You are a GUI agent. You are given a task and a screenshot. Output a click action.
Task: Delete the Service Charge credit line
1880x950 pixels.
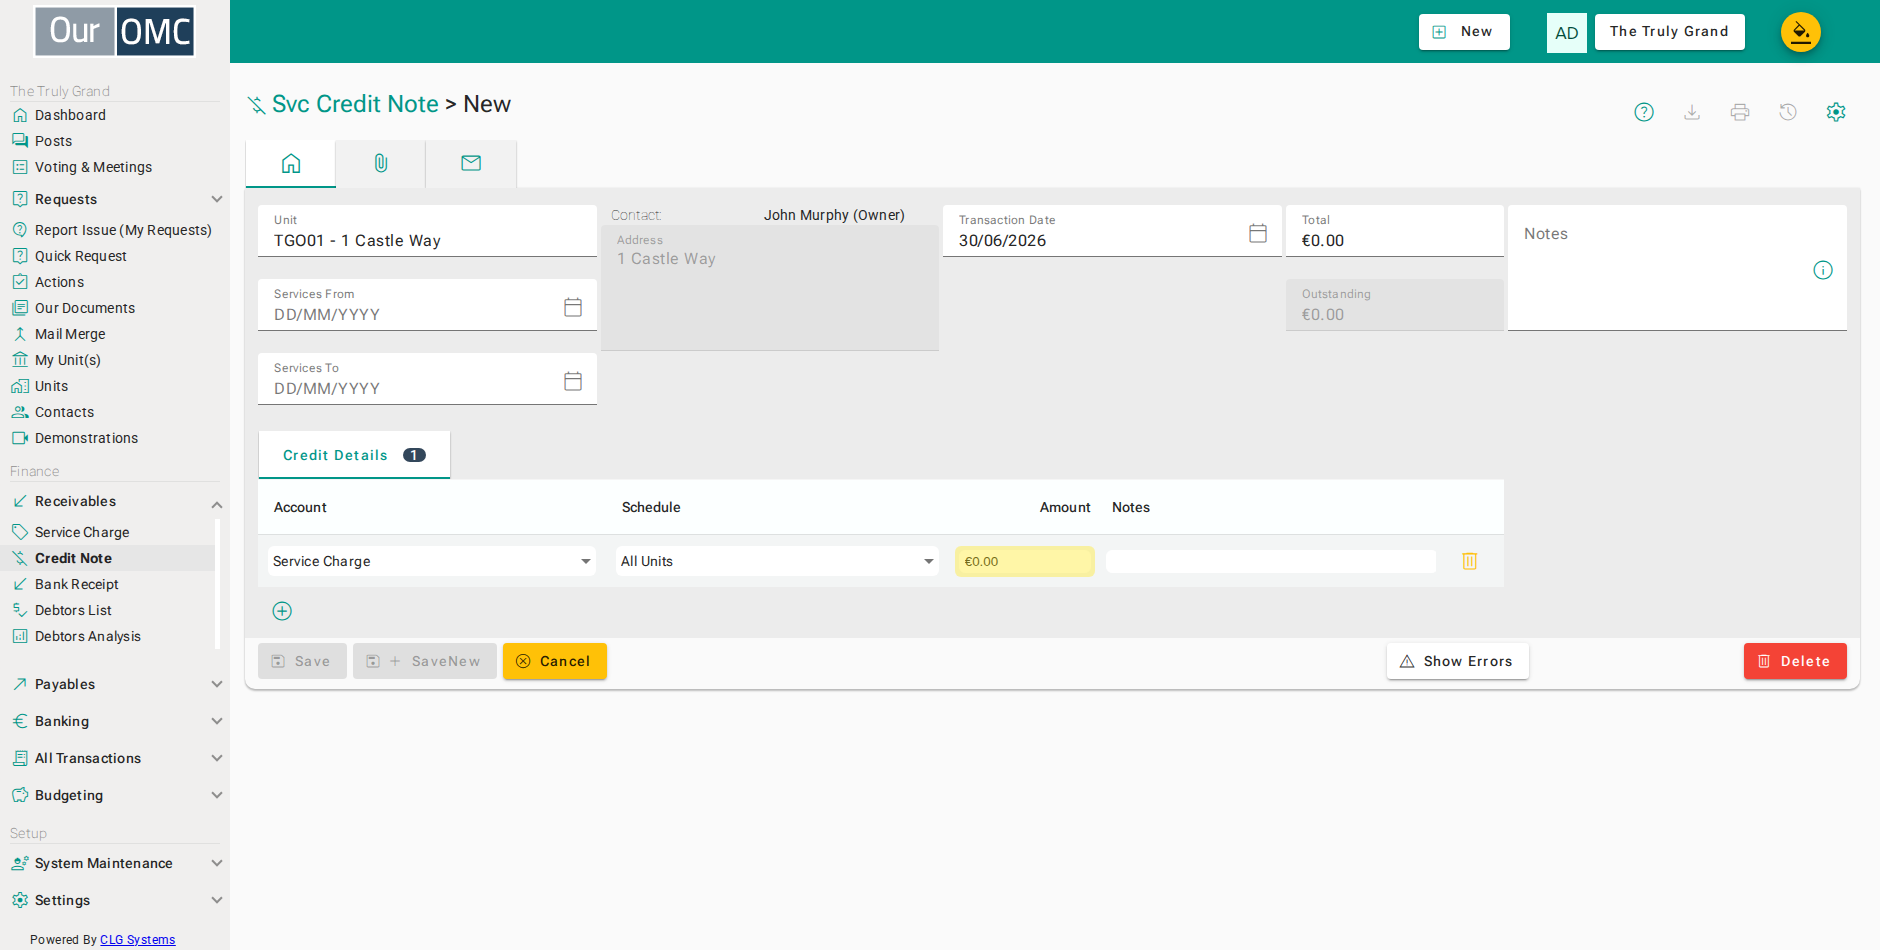coord(1470,561)
